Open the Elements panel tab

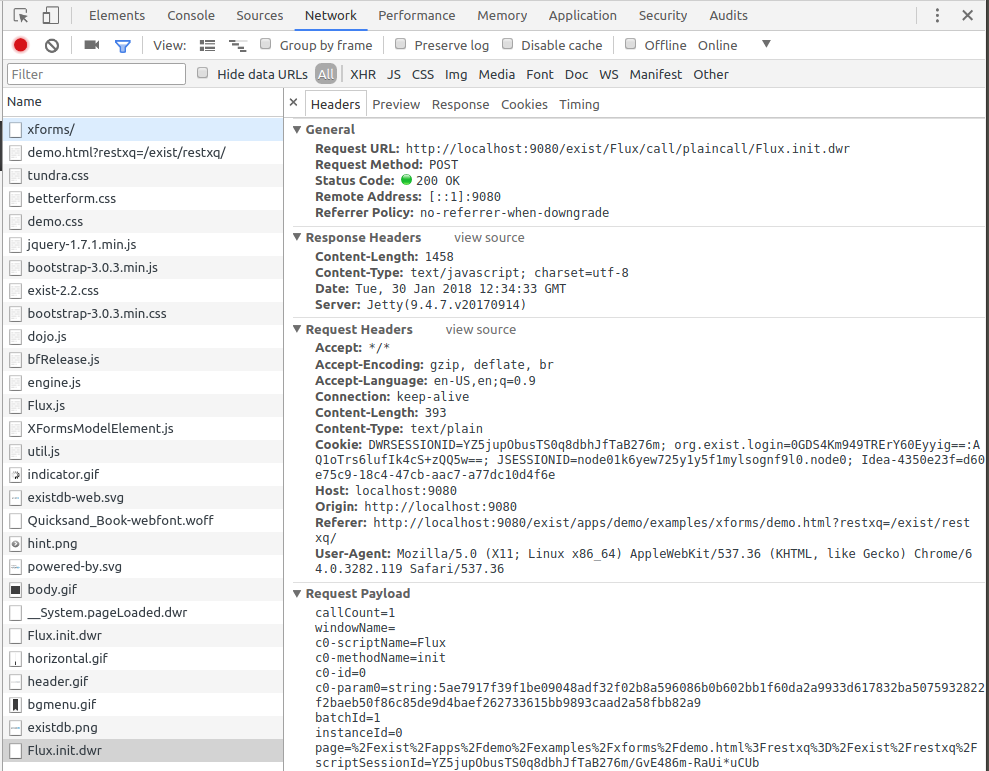click(117, 15)
